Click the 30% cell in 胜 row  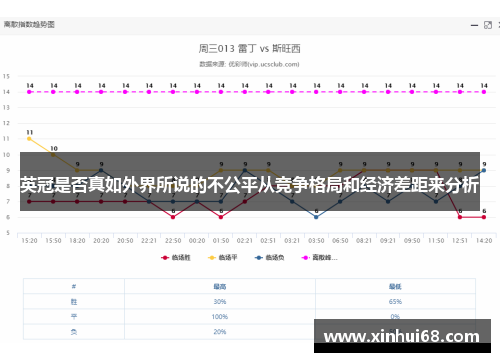point(220,302)
